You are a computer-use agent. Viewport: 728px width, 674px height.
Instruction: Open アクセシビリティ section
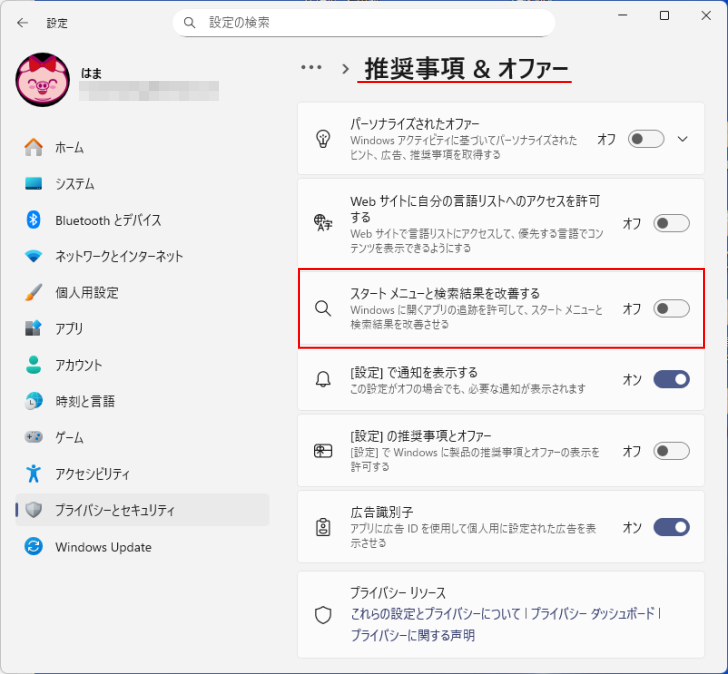(x=143, y=473)
